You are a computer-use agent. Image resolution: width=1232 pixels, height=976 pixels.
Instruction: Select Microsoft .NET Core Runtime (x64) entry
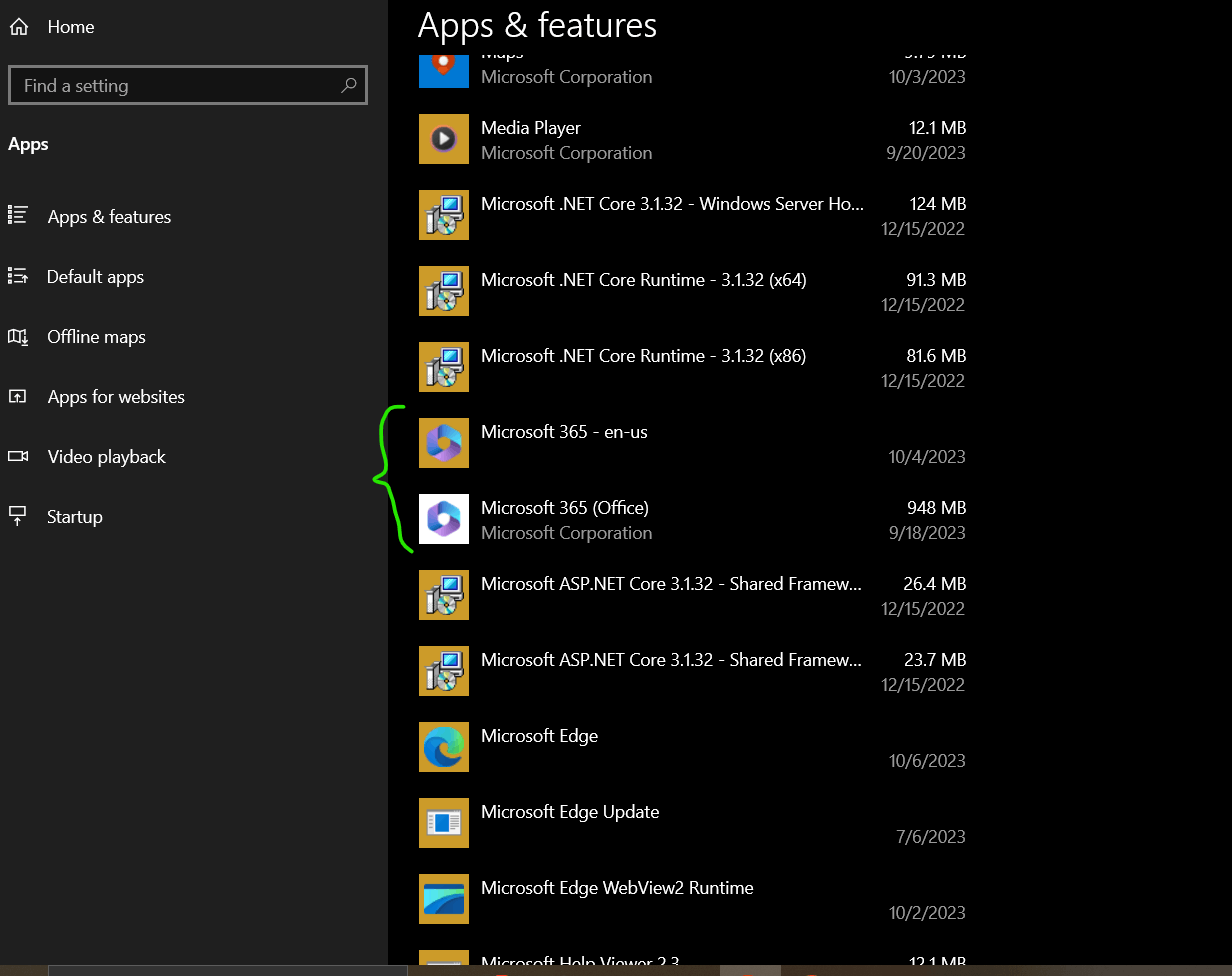click(x=644, y=280)
